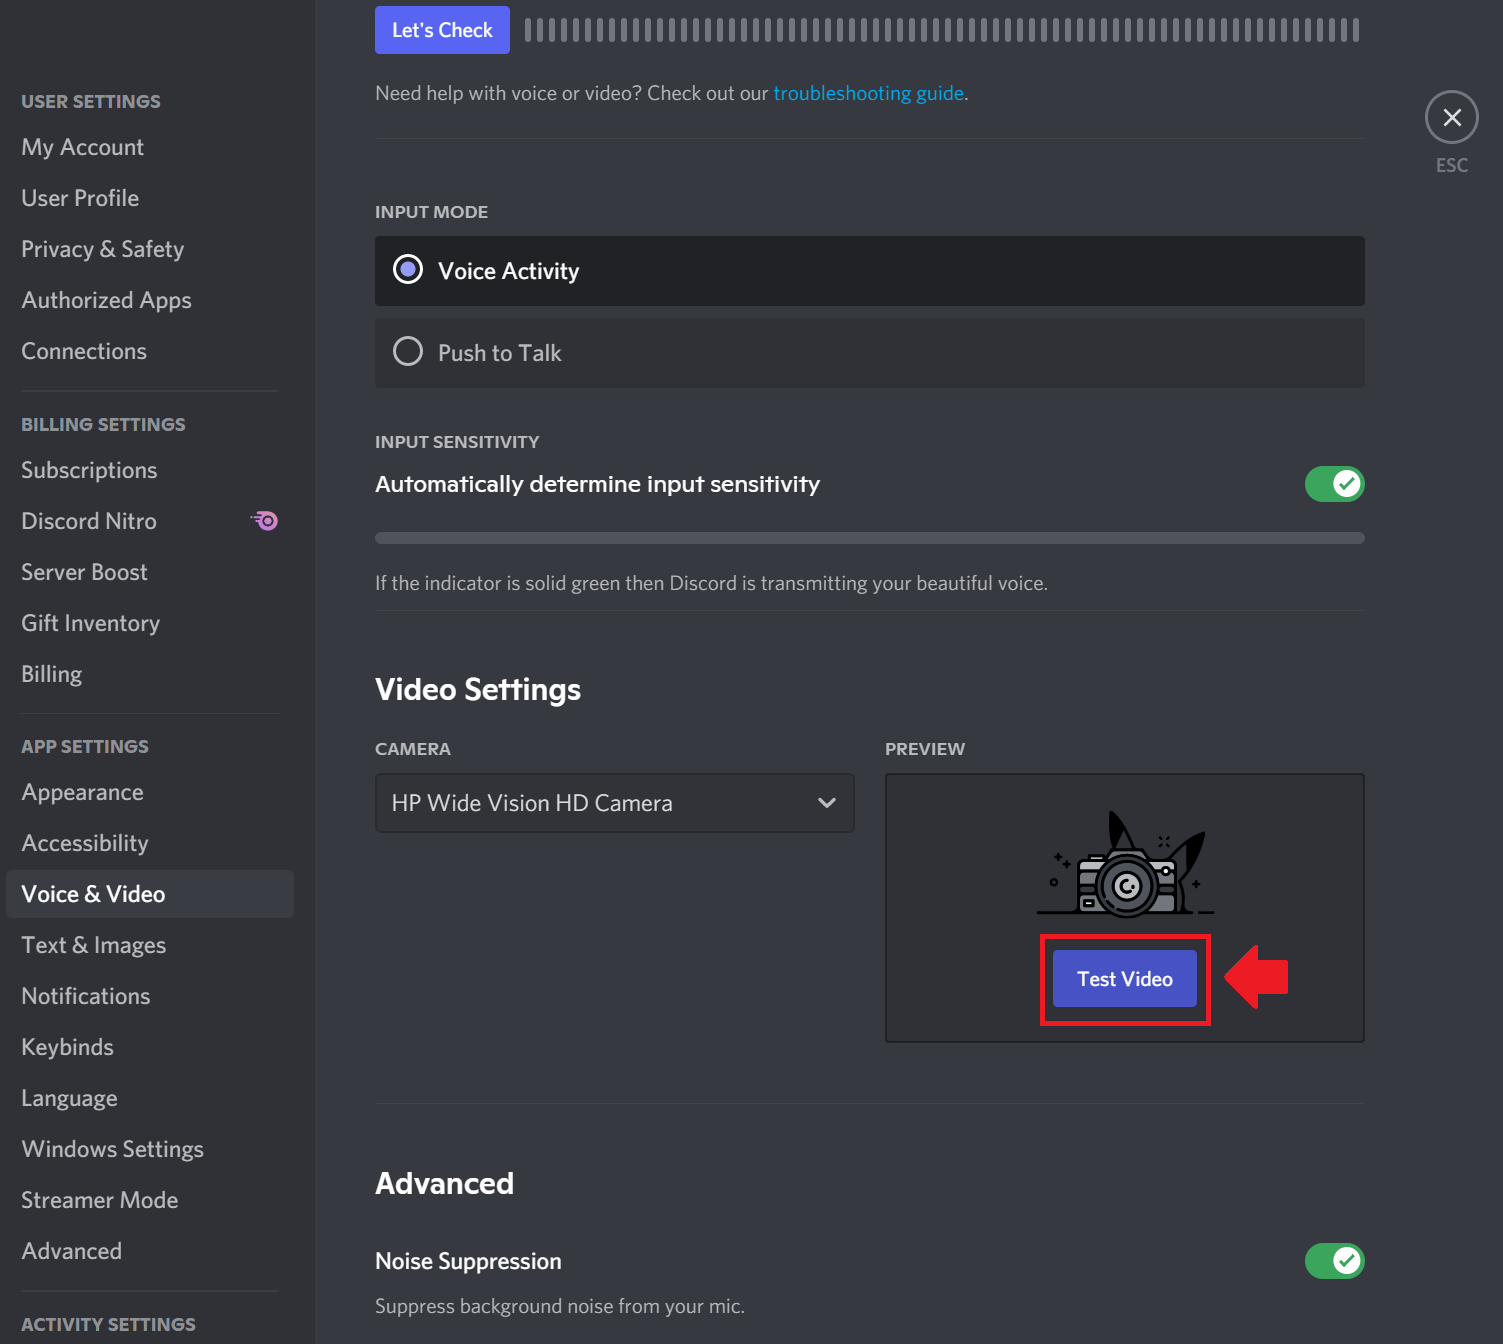Open the Keybinds settings page
Viewport: 1503px width, 1344px height.
click(x=68, y=1047)
